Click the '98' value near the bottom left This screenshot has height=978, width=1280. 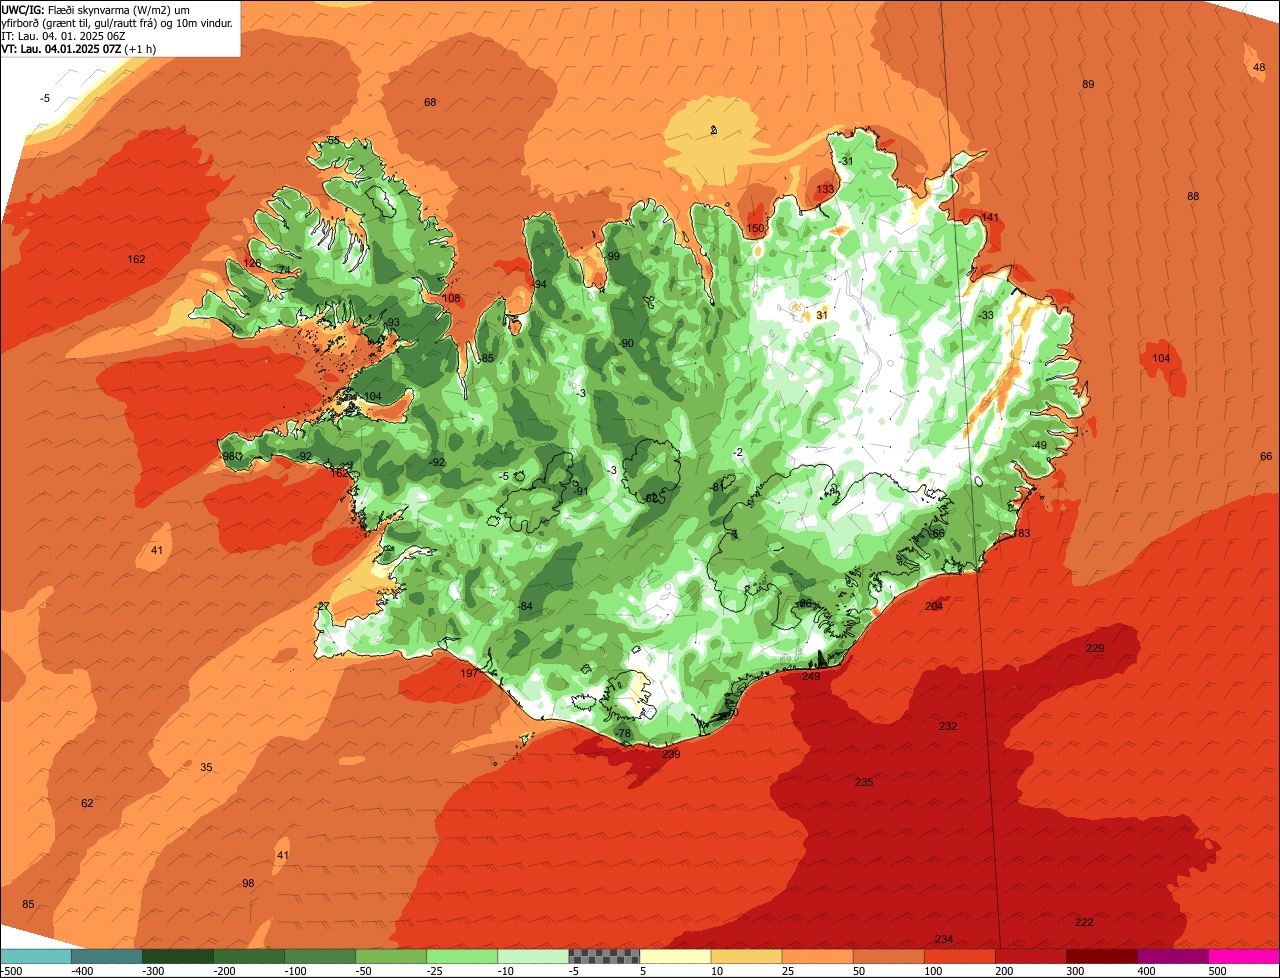pos(248,884)
